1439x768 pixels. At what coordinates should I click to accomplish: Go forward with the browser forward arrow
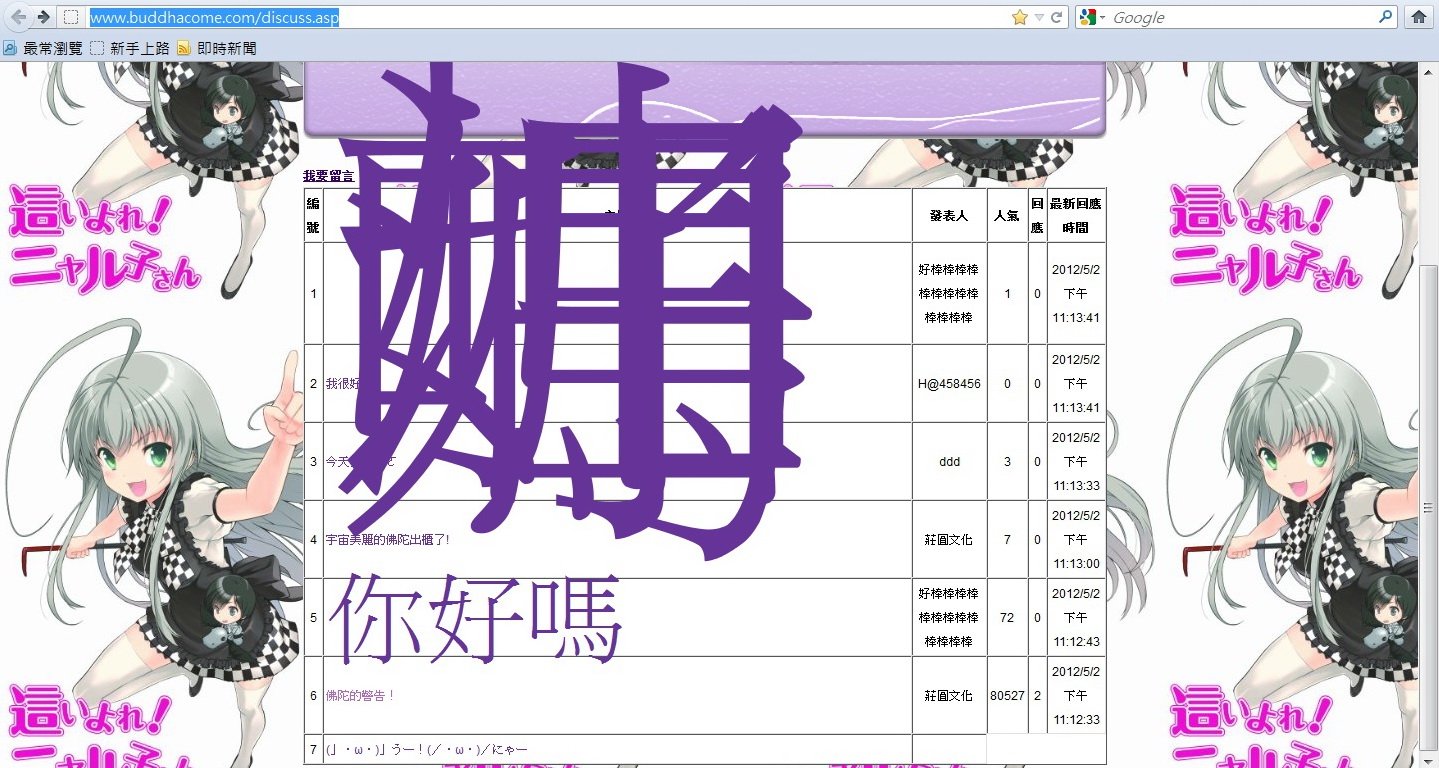[x=43, y=17]
